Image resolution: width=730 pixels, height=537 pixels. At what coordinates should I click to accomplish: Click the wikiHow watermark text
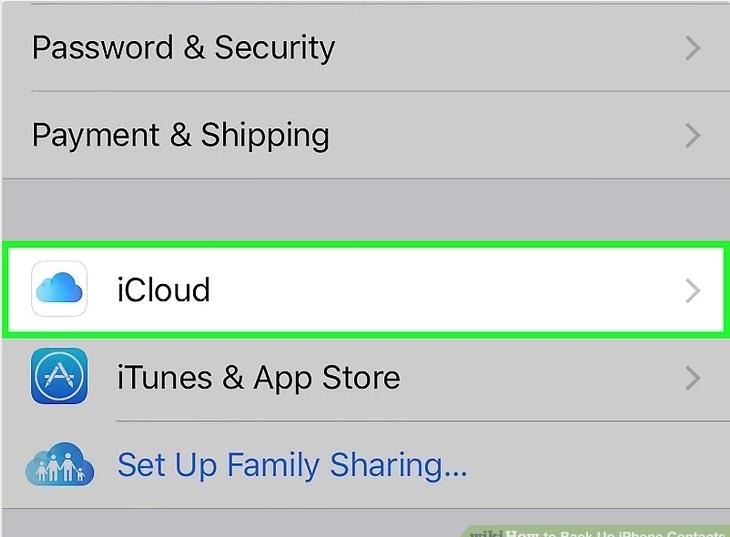click(x=598, y=530)
